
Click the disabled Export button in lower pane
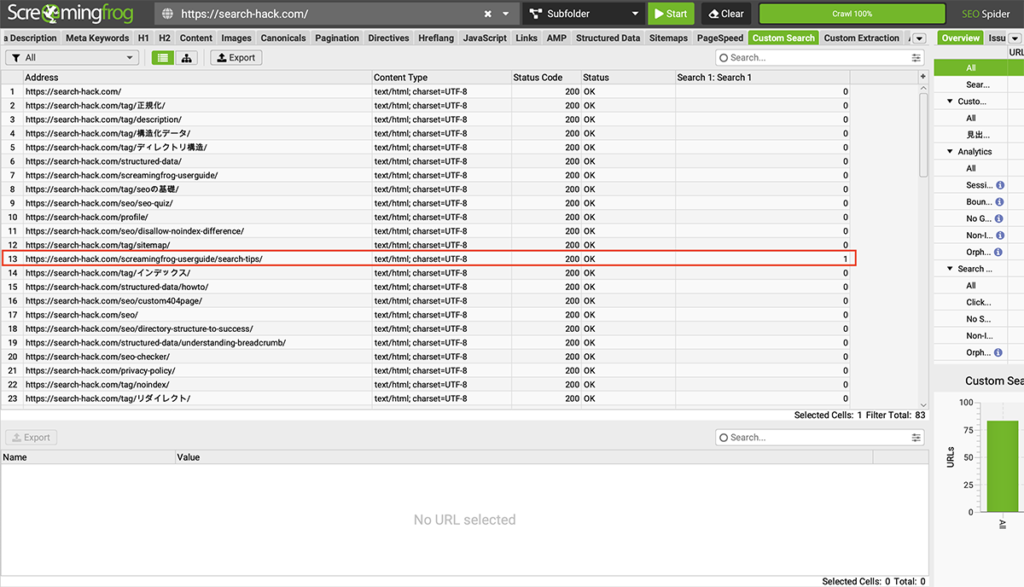point(31,437)
